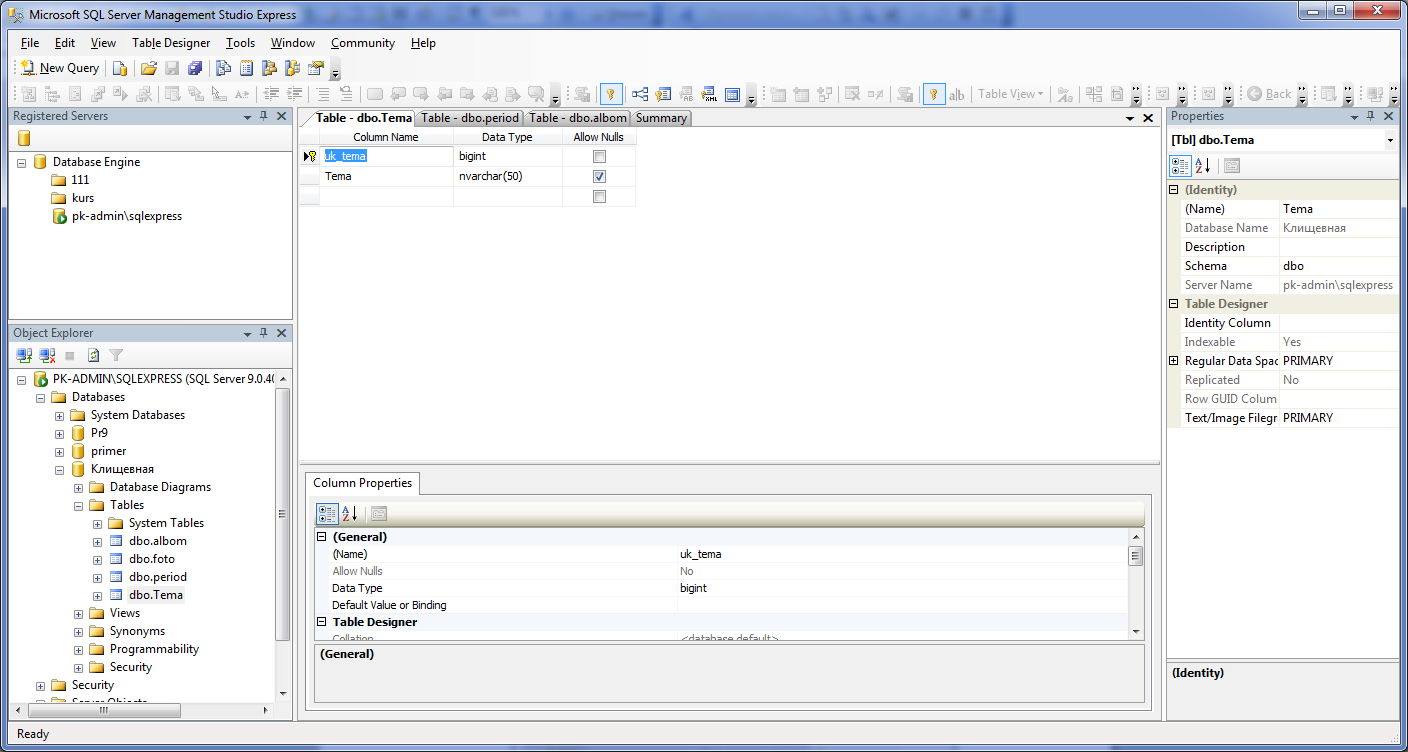The width and height of the screenshot is (1408, 752).
Task: Open the Tools menu
Action: point(240,43)
